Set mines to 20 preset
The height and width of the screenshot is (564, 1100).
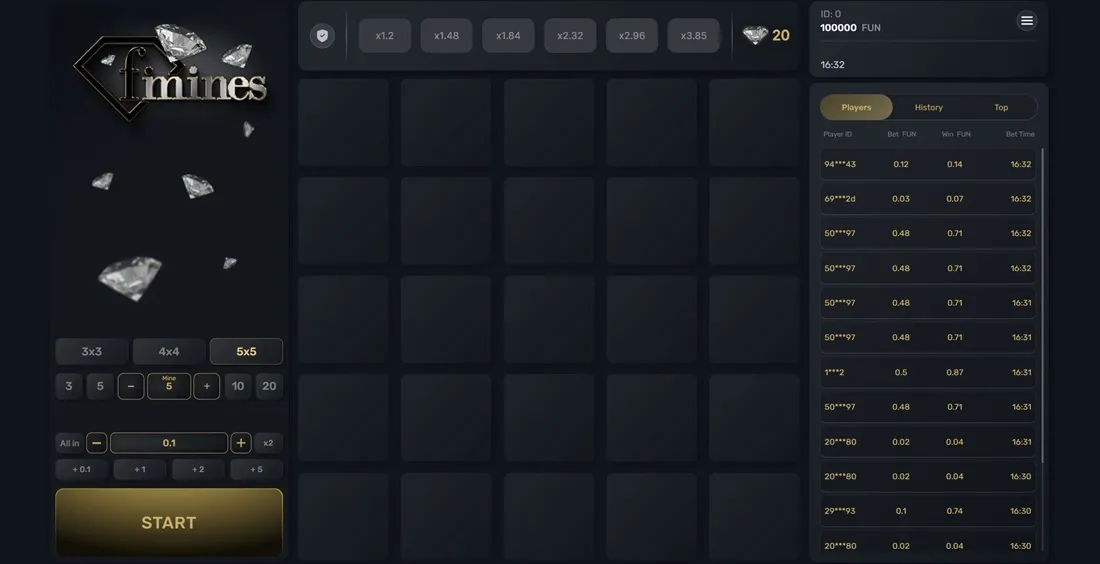click(269, 387)
